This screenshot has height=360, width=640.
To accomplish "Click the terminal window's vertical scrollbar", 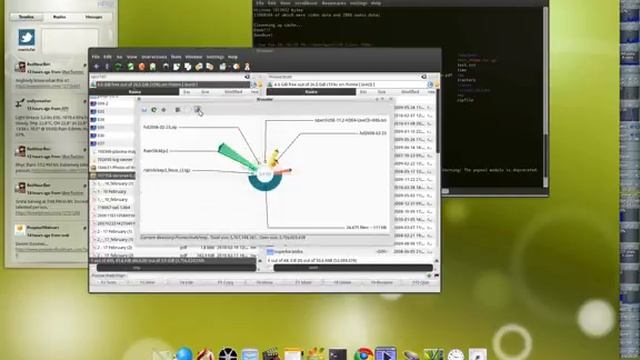I will 545,96.
